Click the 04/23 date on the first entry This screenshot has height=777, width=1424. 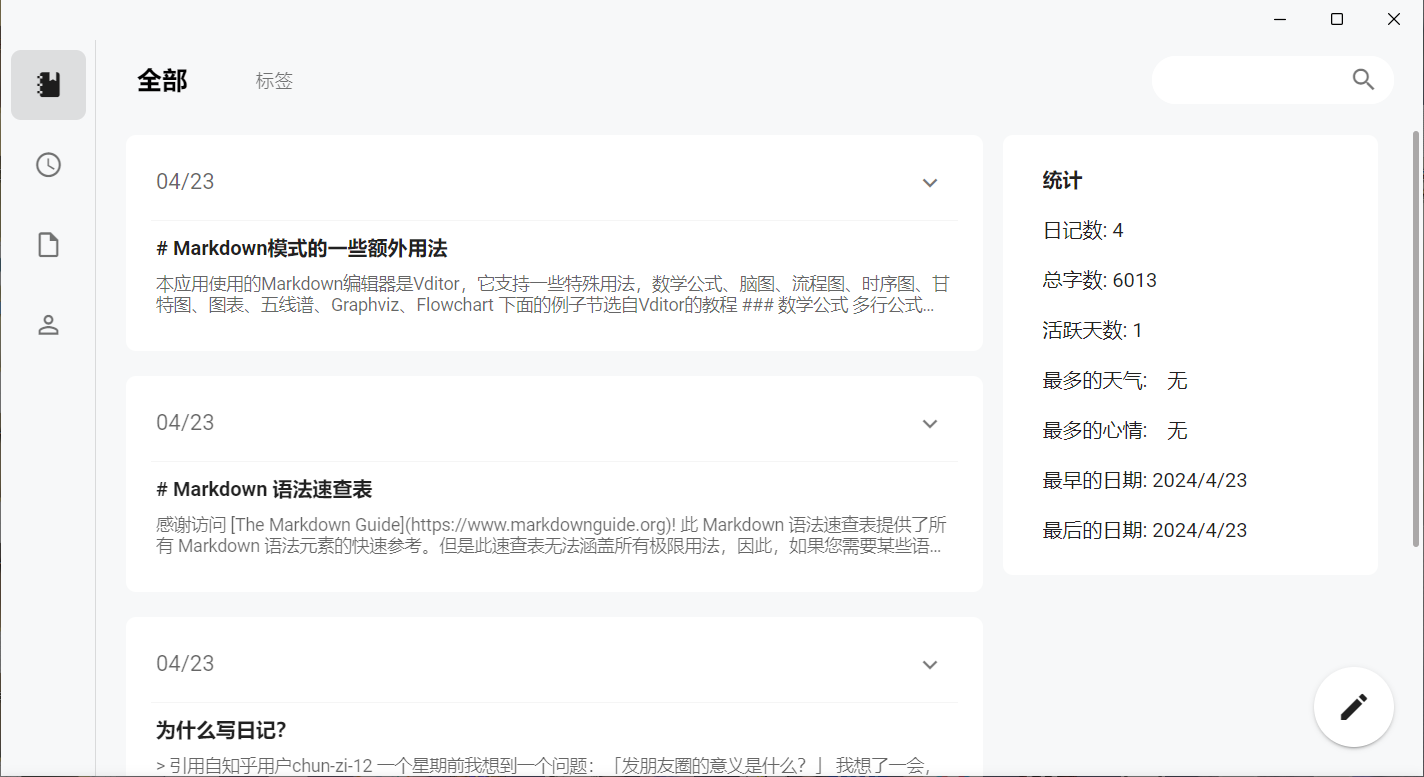click(x=185, y=181)
